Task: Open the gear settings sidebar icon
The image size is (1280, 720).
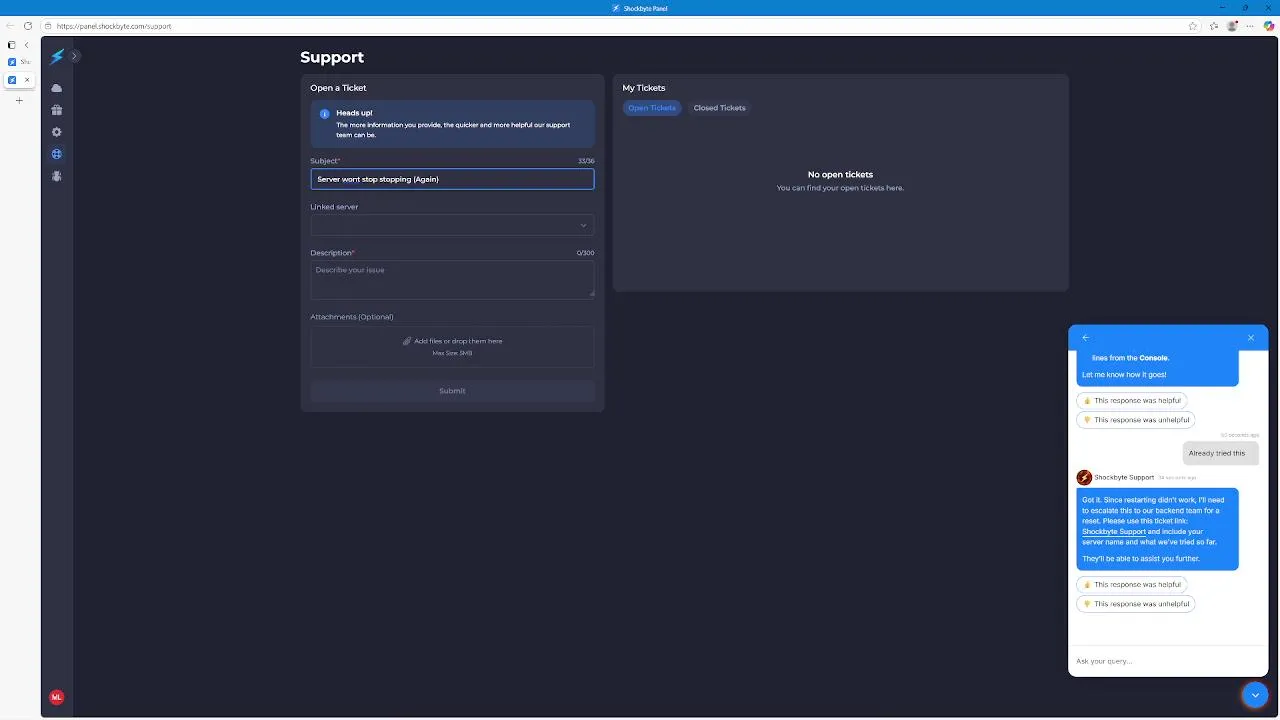Action: (57, 132)
